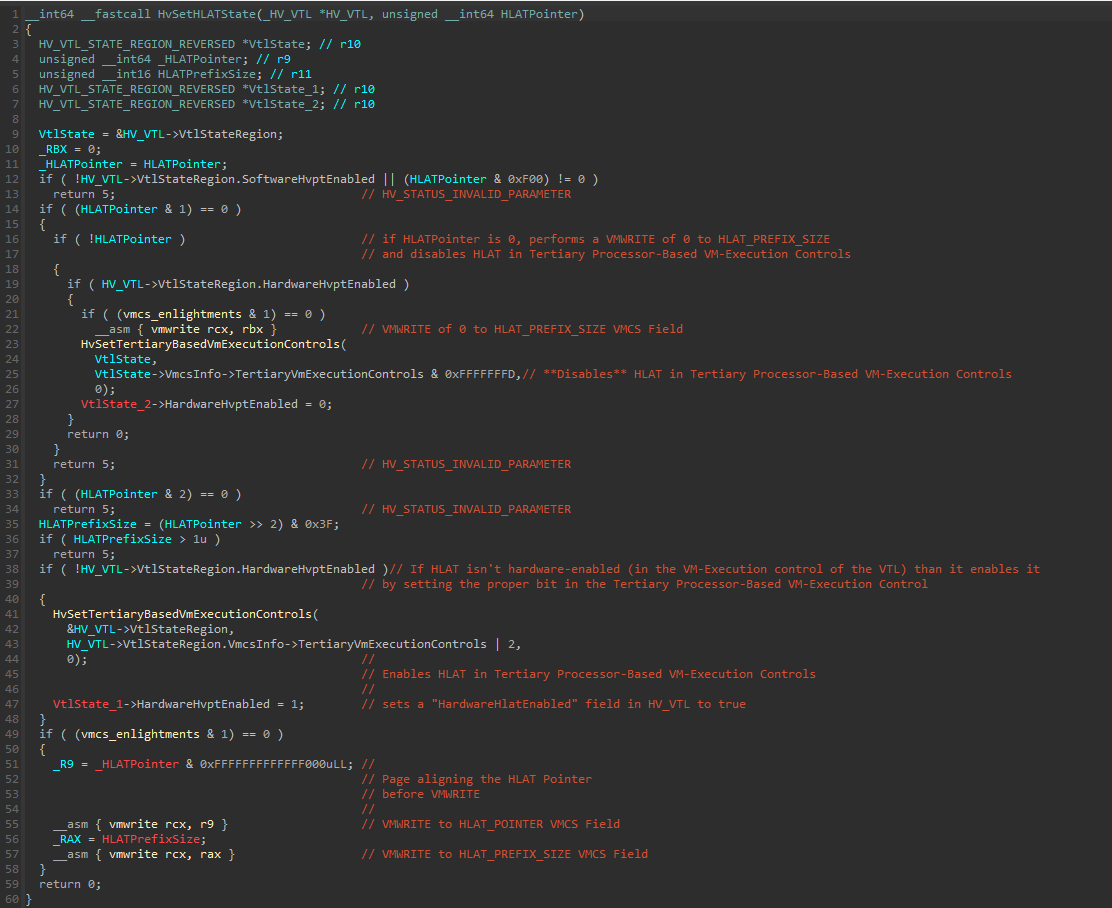Click the 'return 0;' statement on line 29

[x=98, y=434]
